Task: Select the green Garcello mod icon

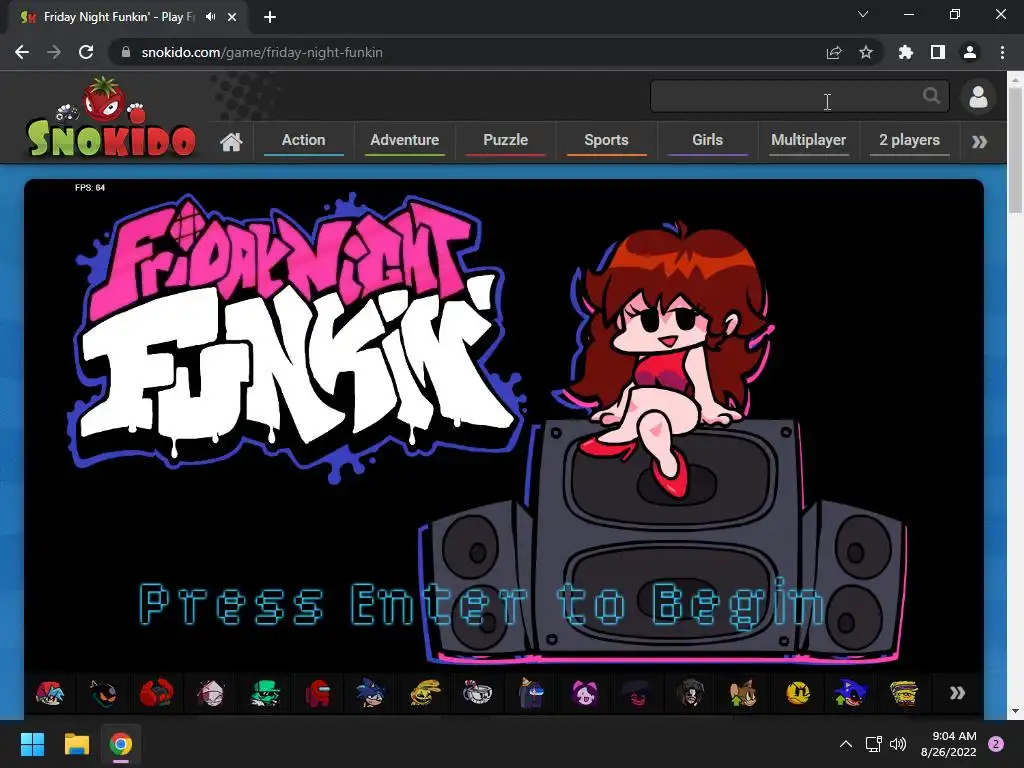Action: click(264, 693)
